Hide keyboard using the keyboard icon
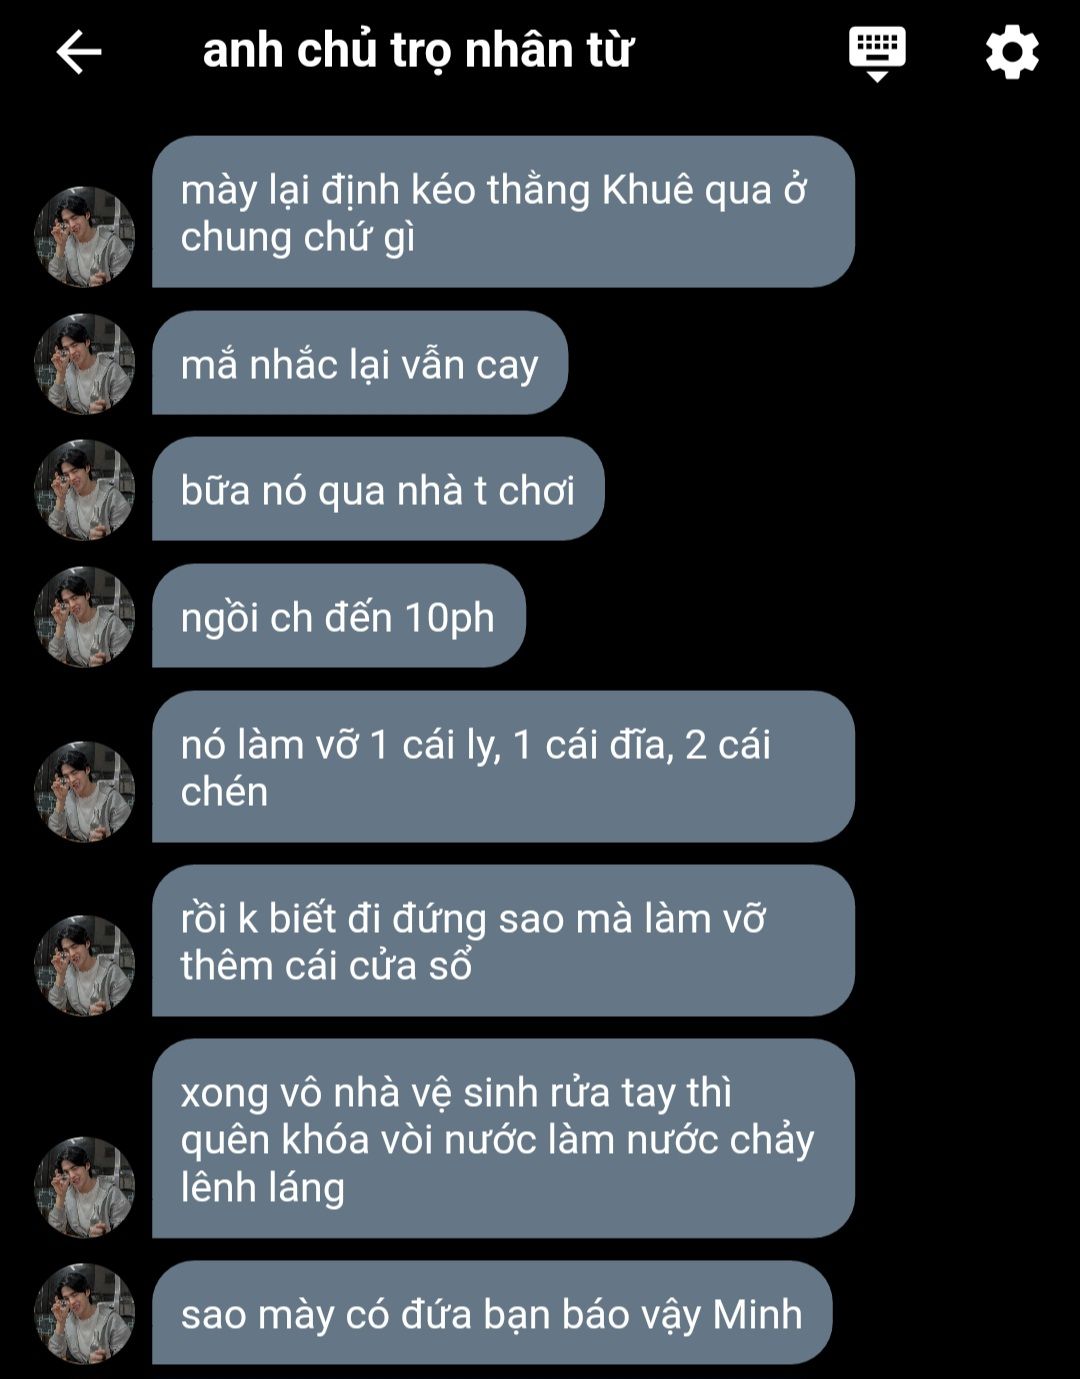Screen dimensions: 1080x1379 (877, 53)
